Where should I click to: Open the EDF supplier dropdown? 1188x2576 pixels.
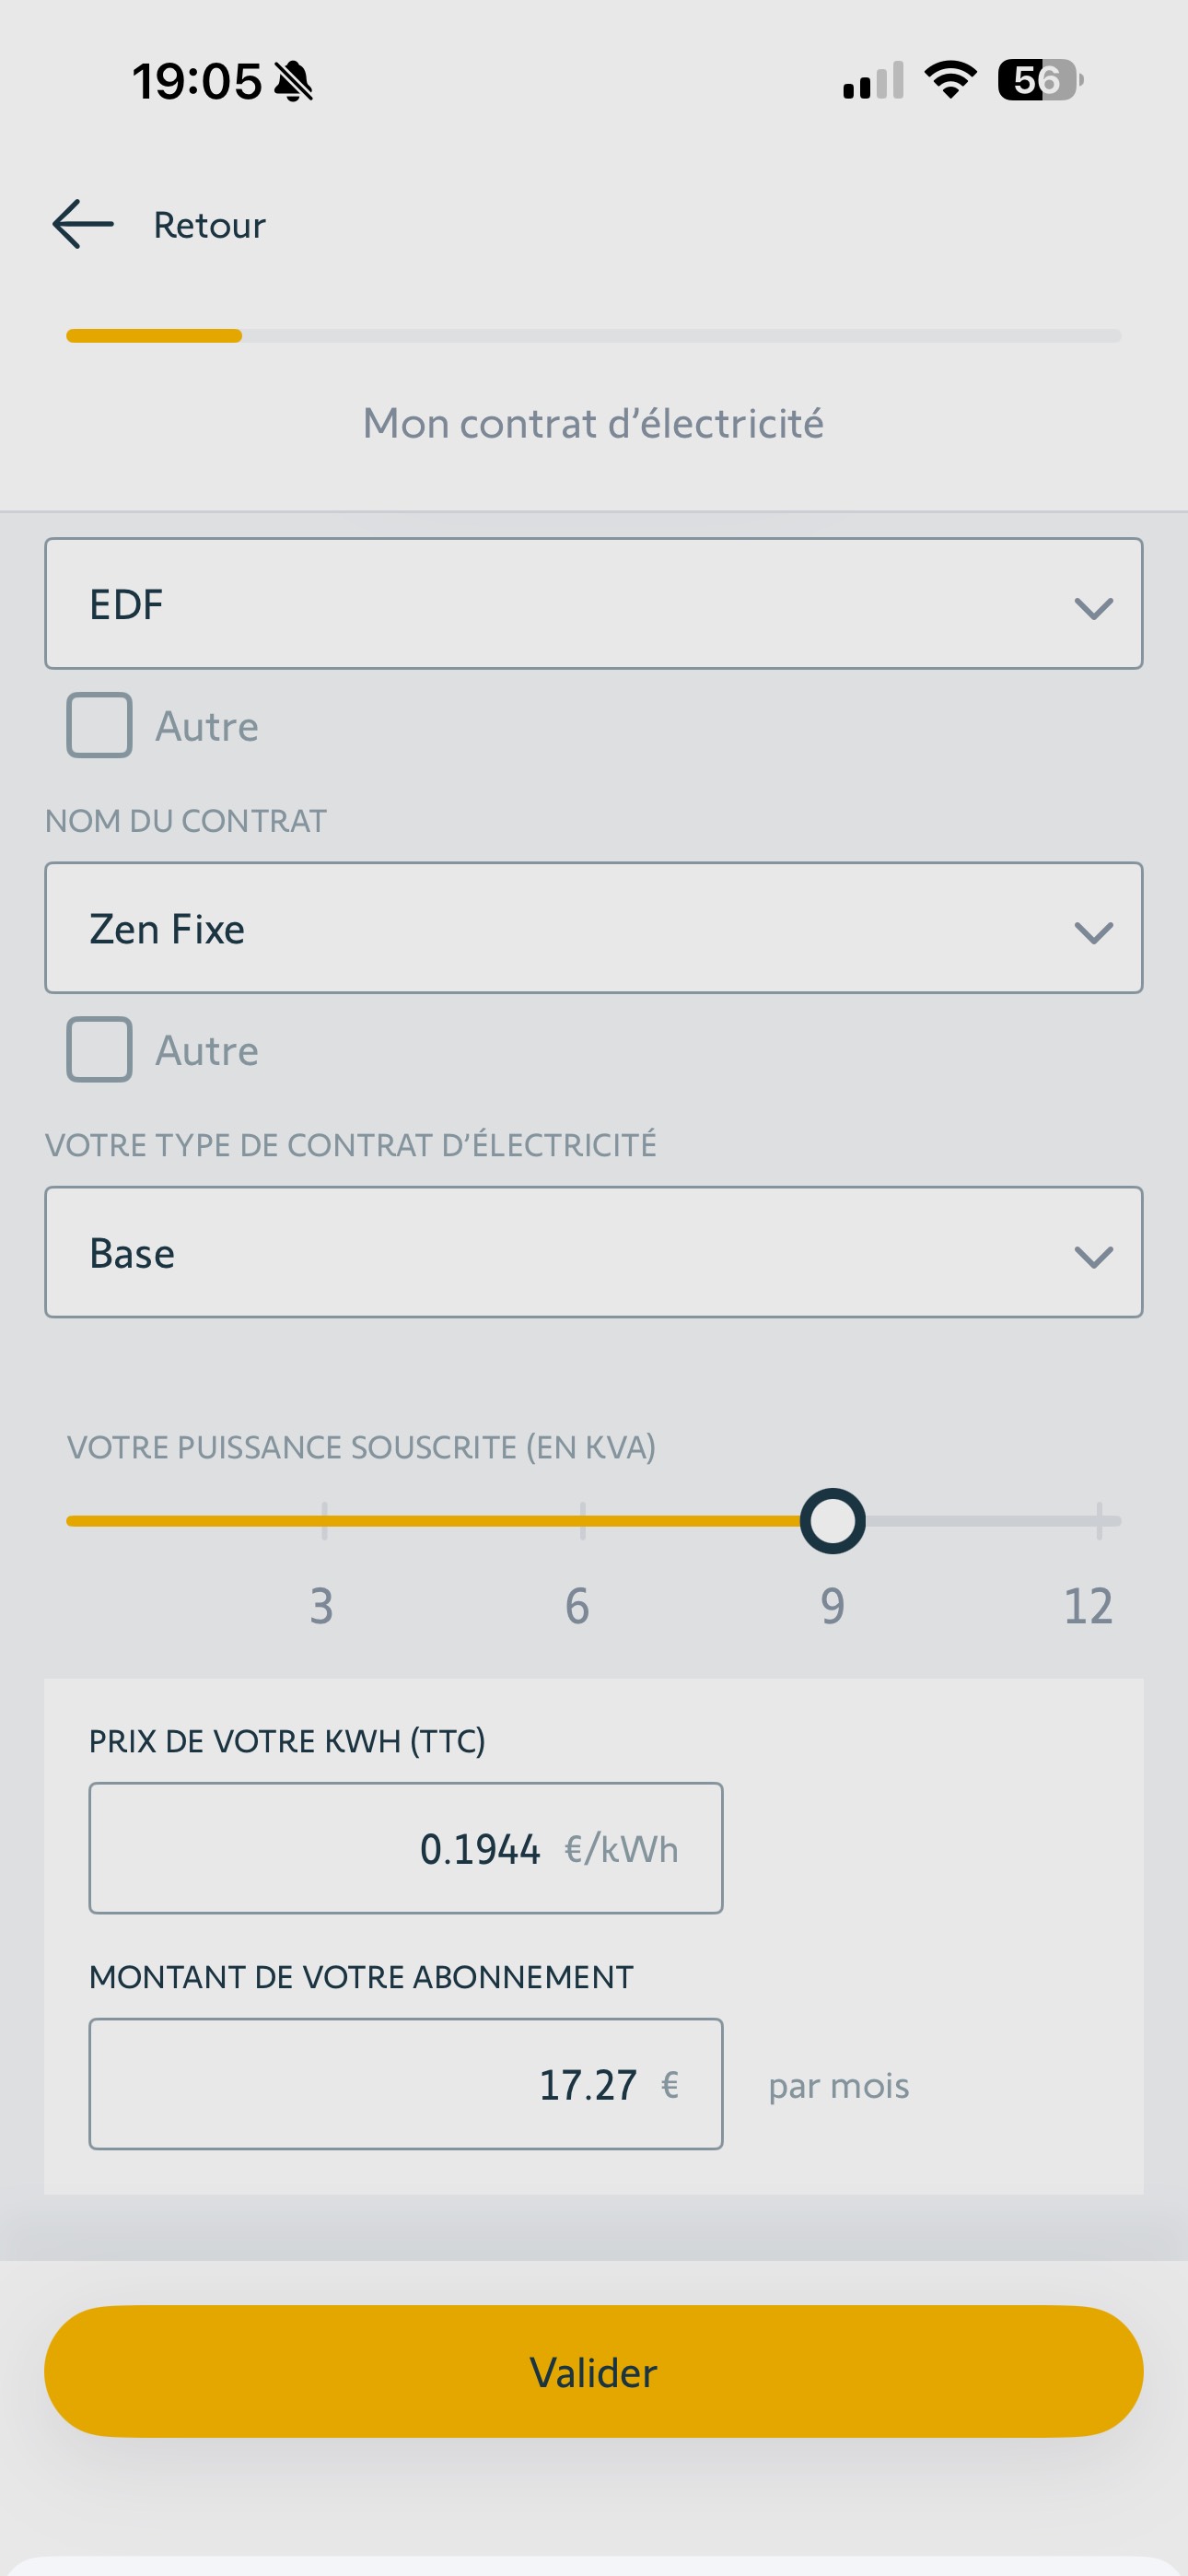[x=593, y=604]
